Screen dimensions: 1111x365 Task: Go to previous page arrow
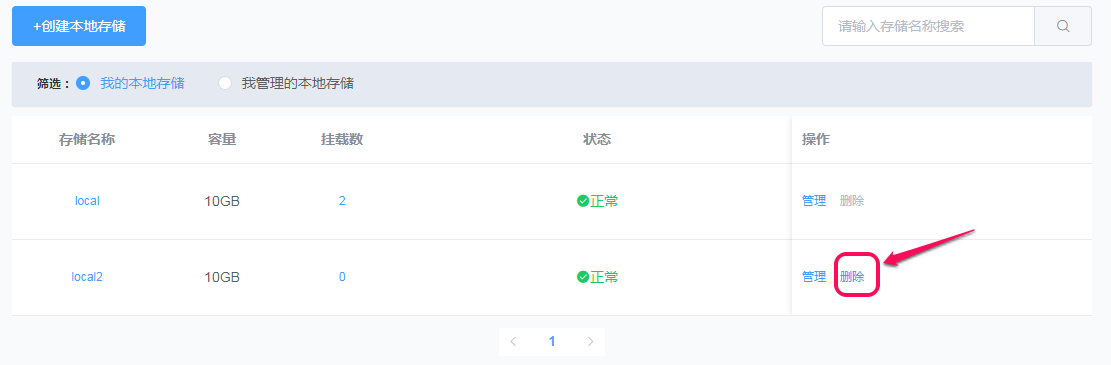click(x=513, y=342)
